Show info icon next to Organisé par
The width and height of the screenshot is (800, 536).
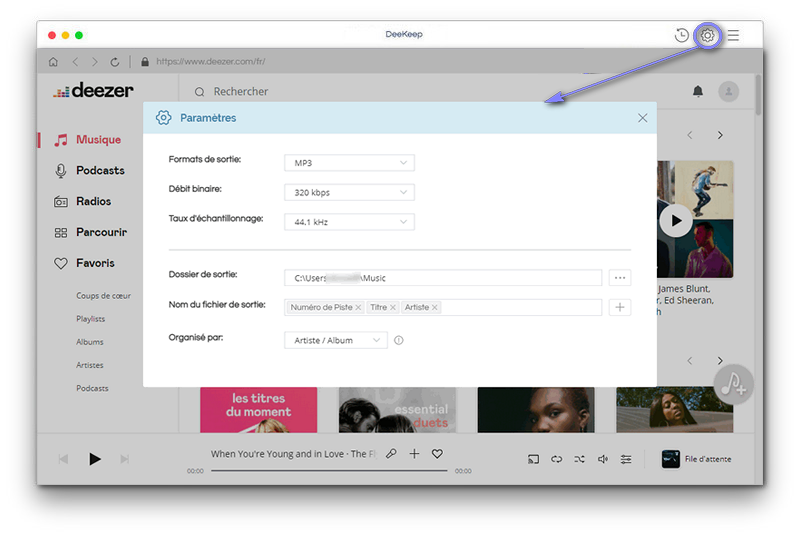[x=398, y=340]
